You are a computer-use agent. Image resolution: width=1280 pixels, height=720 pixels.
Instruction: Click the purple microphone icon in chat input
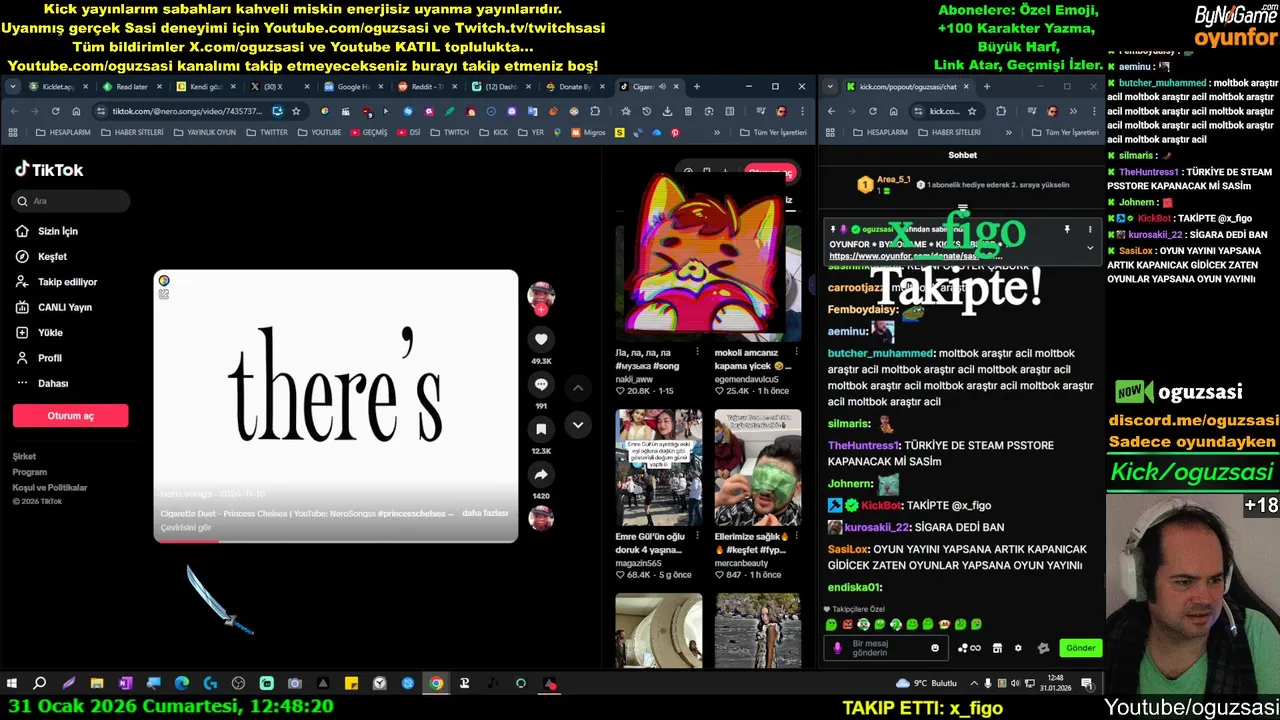coord(837,648)
